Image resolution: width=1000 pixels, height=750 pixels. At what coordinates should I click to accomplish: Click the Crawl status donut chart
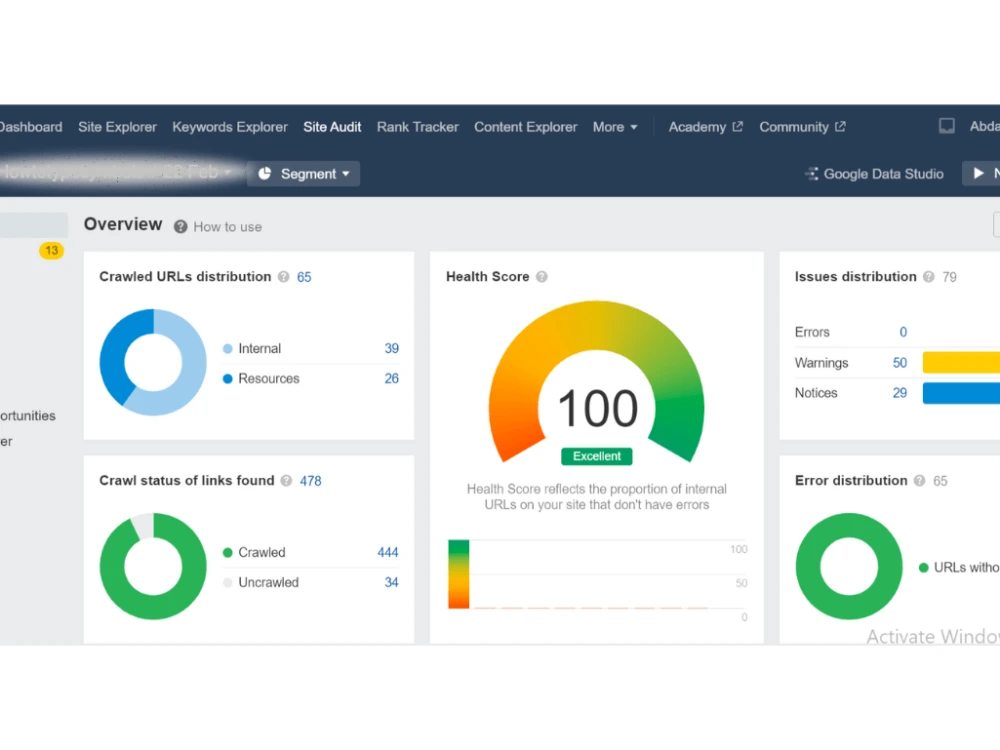153,566
